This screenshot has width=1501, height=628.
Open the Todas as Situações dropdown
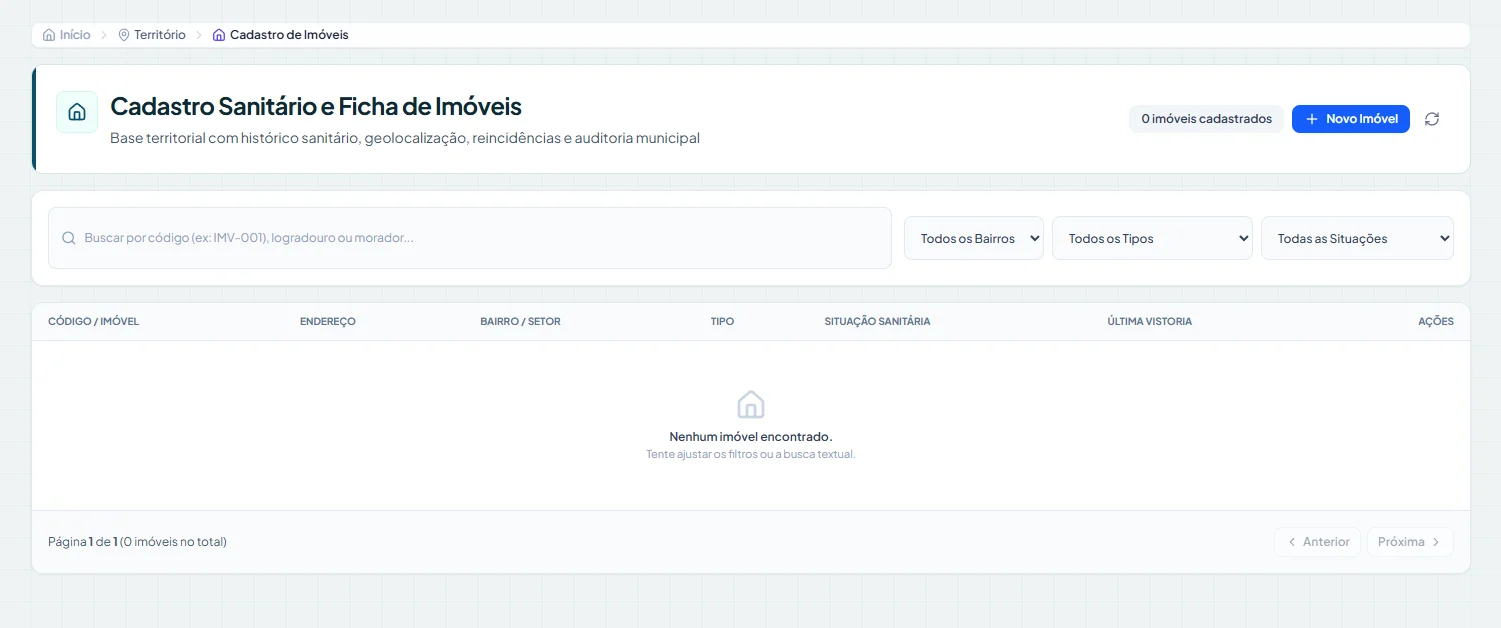pos(1357,238)
